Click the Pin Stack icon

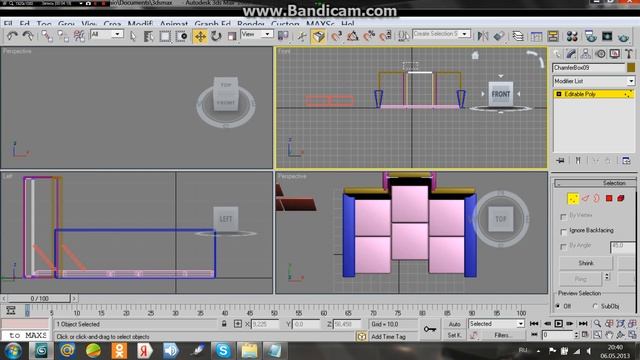560,161
